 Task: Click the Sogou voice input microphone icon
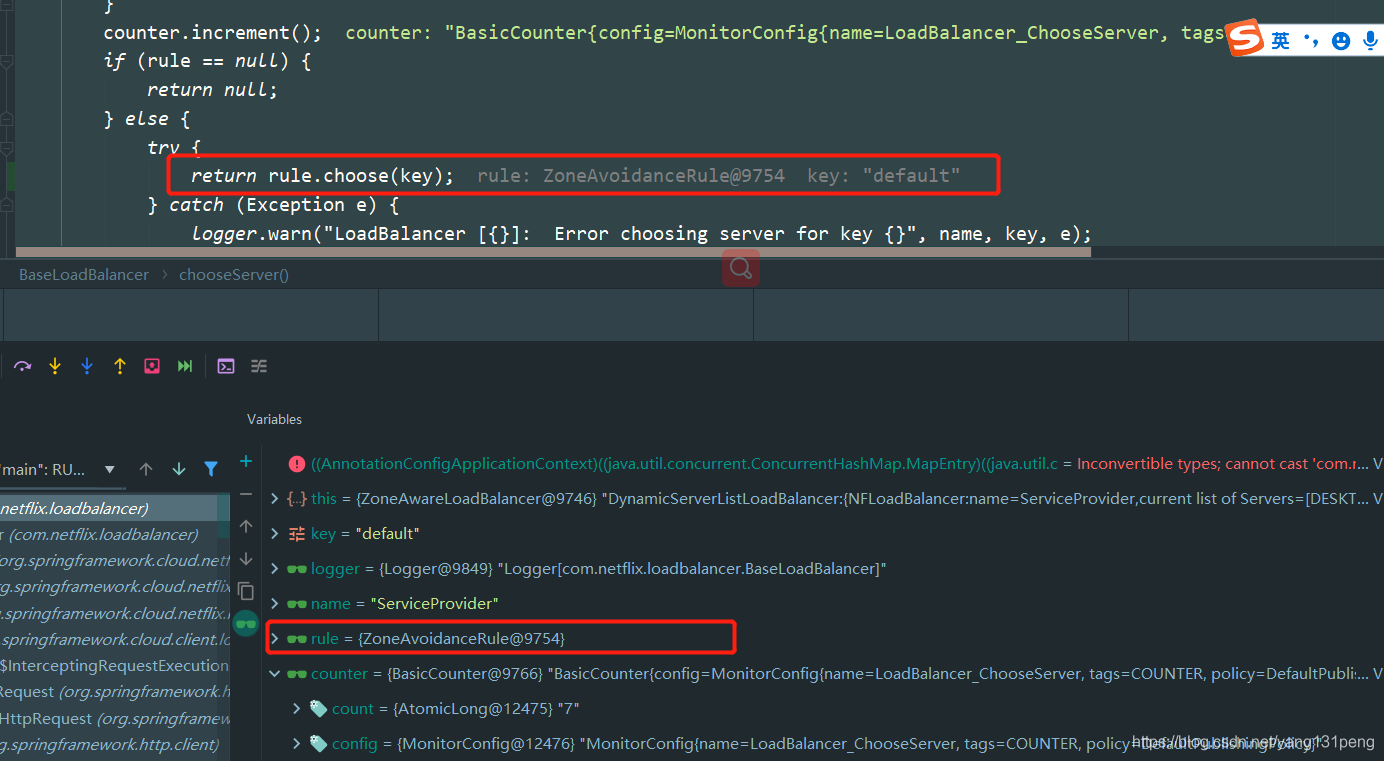click(x=1370, y=40)
